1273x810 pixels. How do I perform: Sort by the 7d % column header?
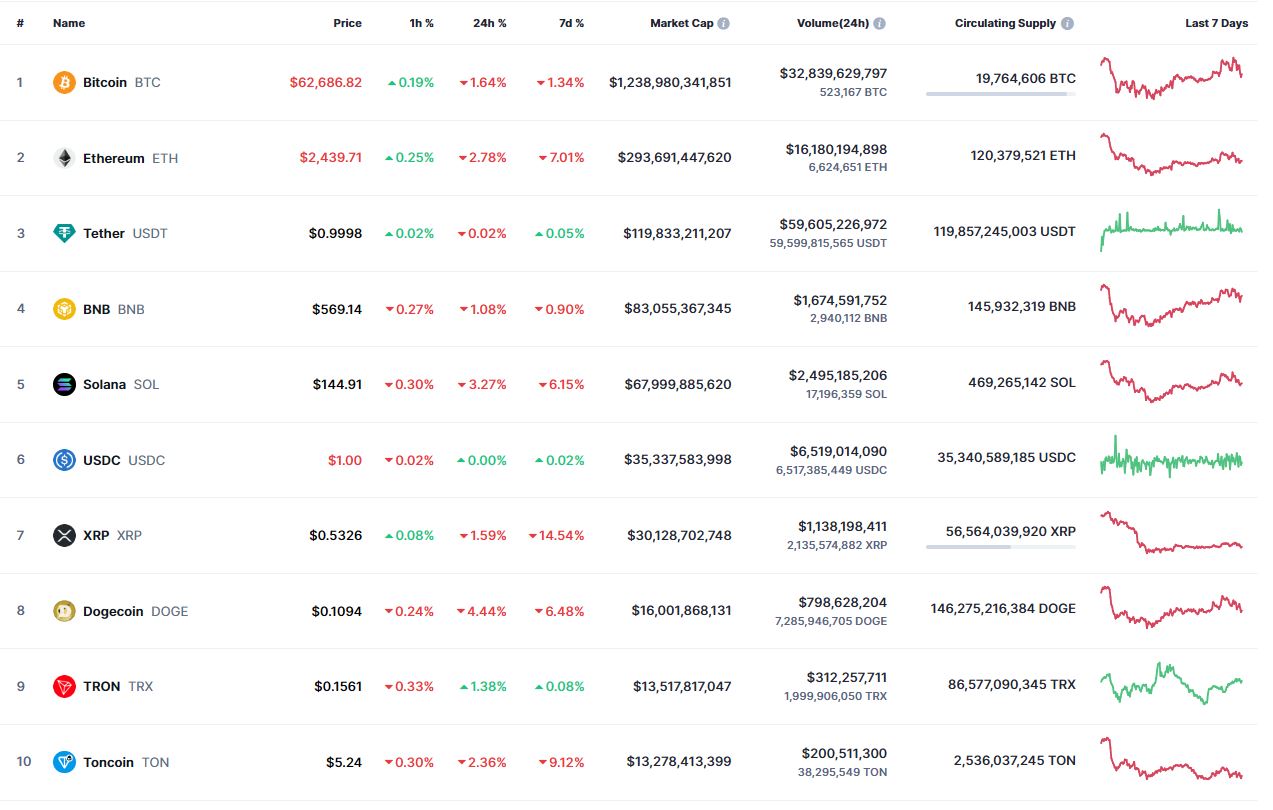tap(571, 23)
